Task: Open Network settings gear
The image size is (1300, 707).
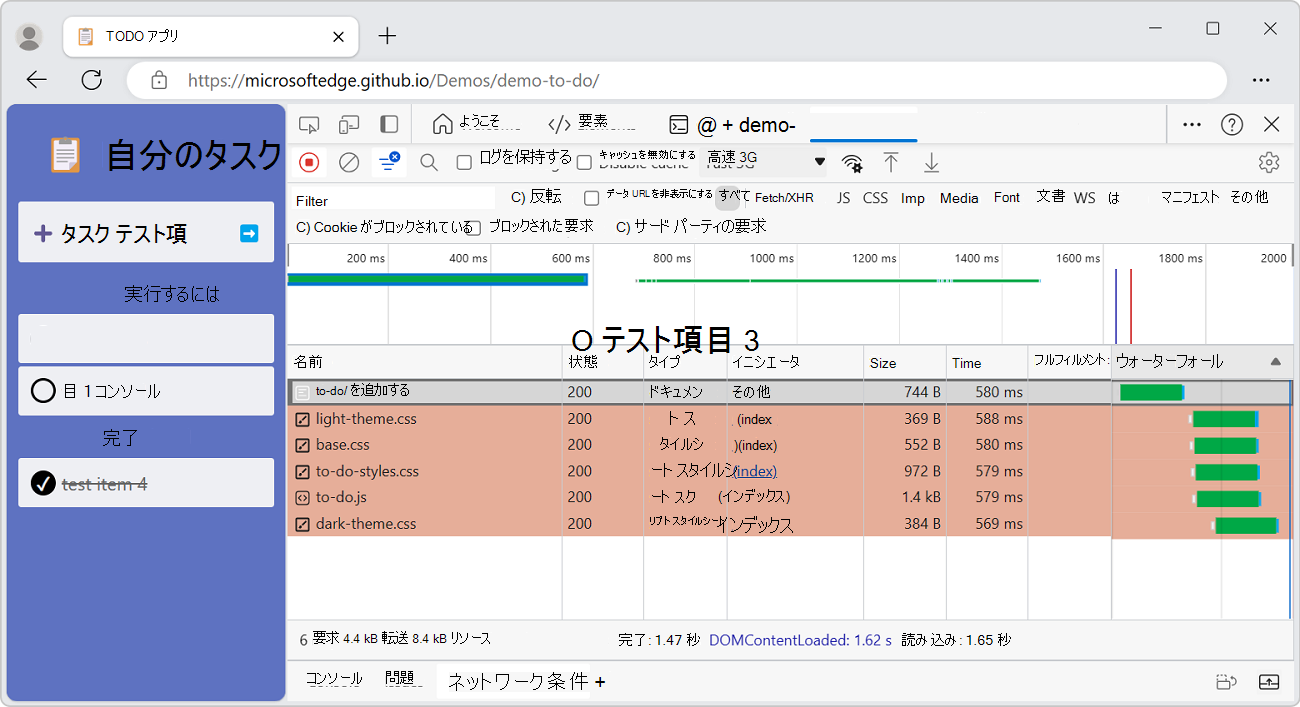Action: tap(1269, 162)
